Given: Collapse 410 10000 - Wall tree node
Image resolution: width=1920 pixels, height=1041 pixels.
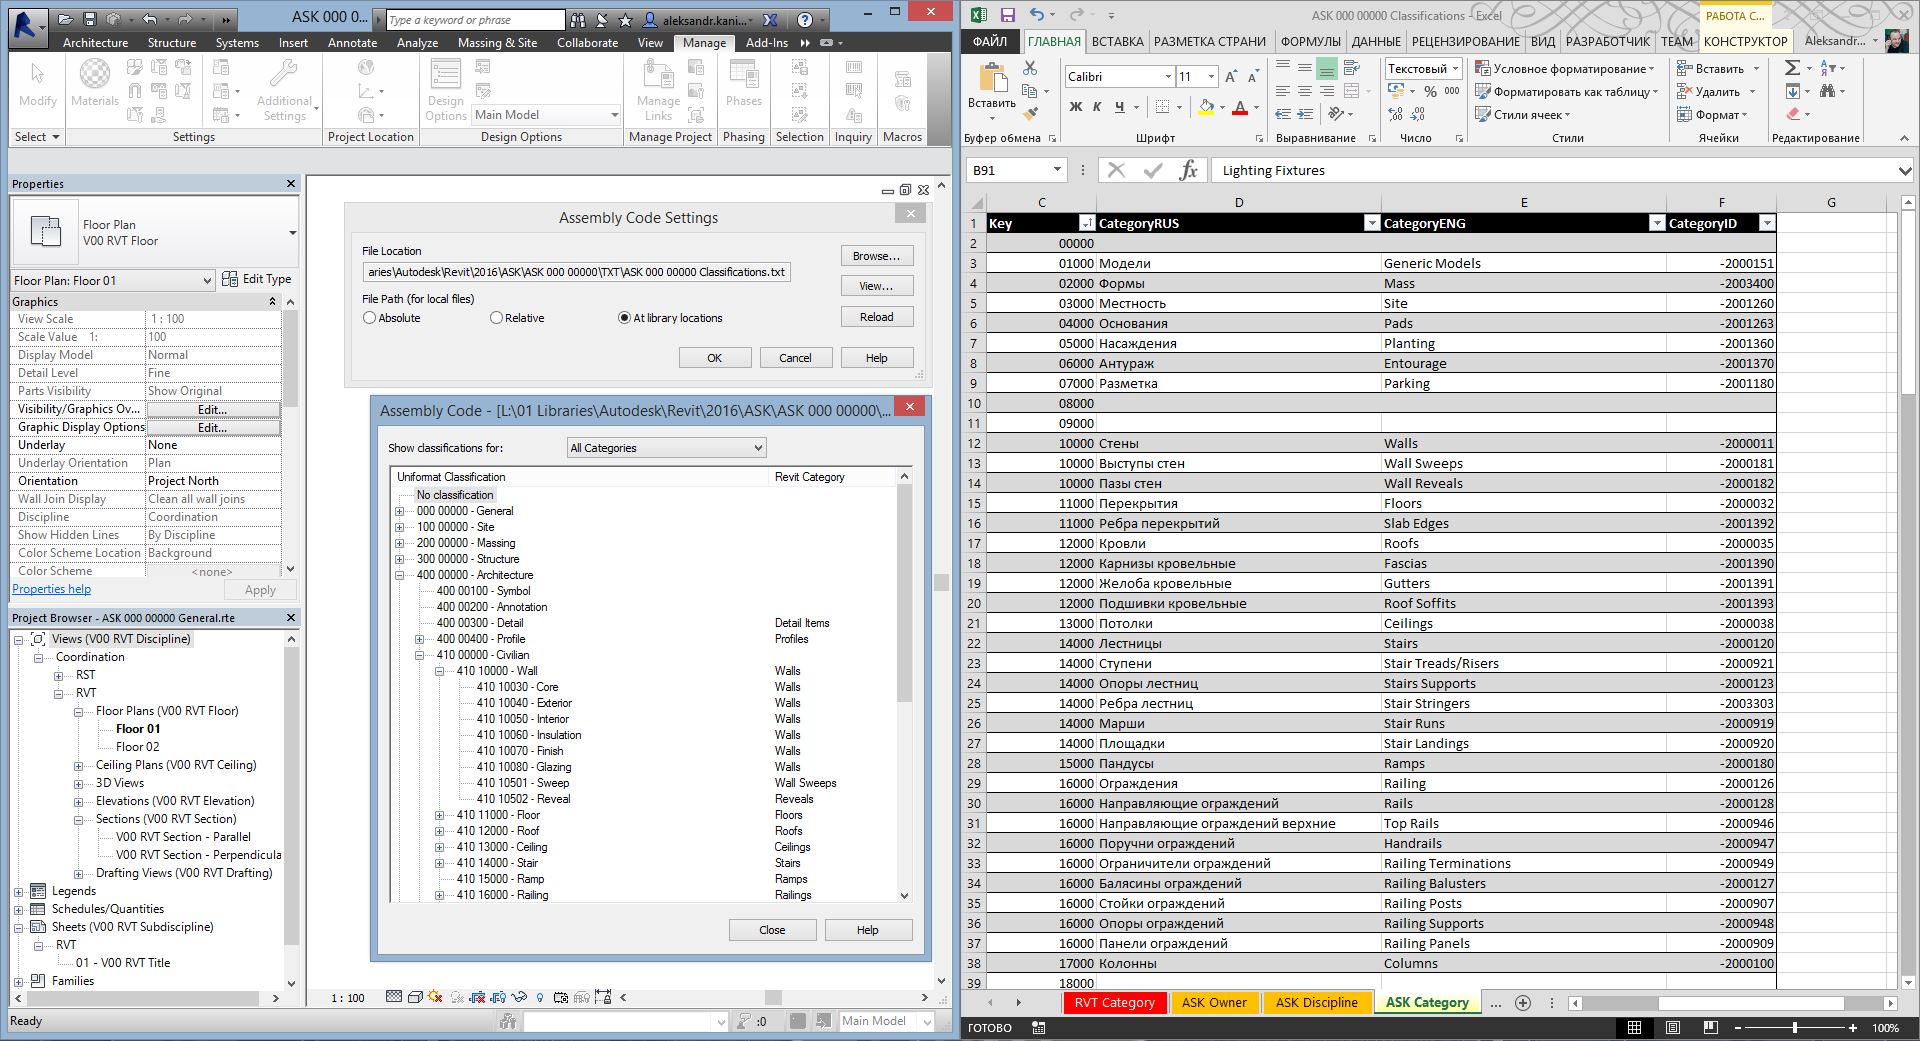Looking at the screenshot, I should [x=439, y=671].
